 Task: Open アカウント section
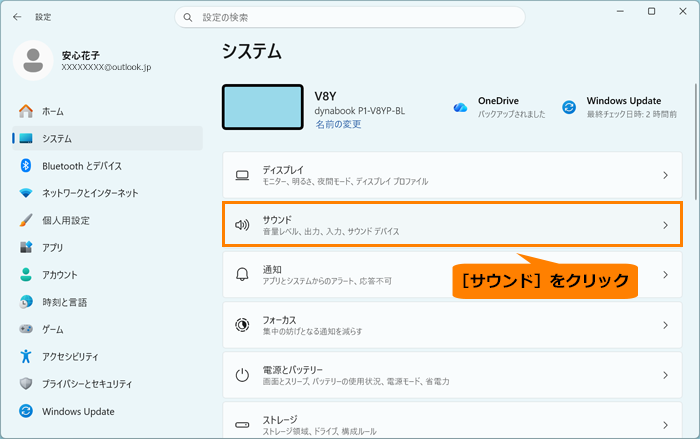pyautogui.click(x=107, y=275)
